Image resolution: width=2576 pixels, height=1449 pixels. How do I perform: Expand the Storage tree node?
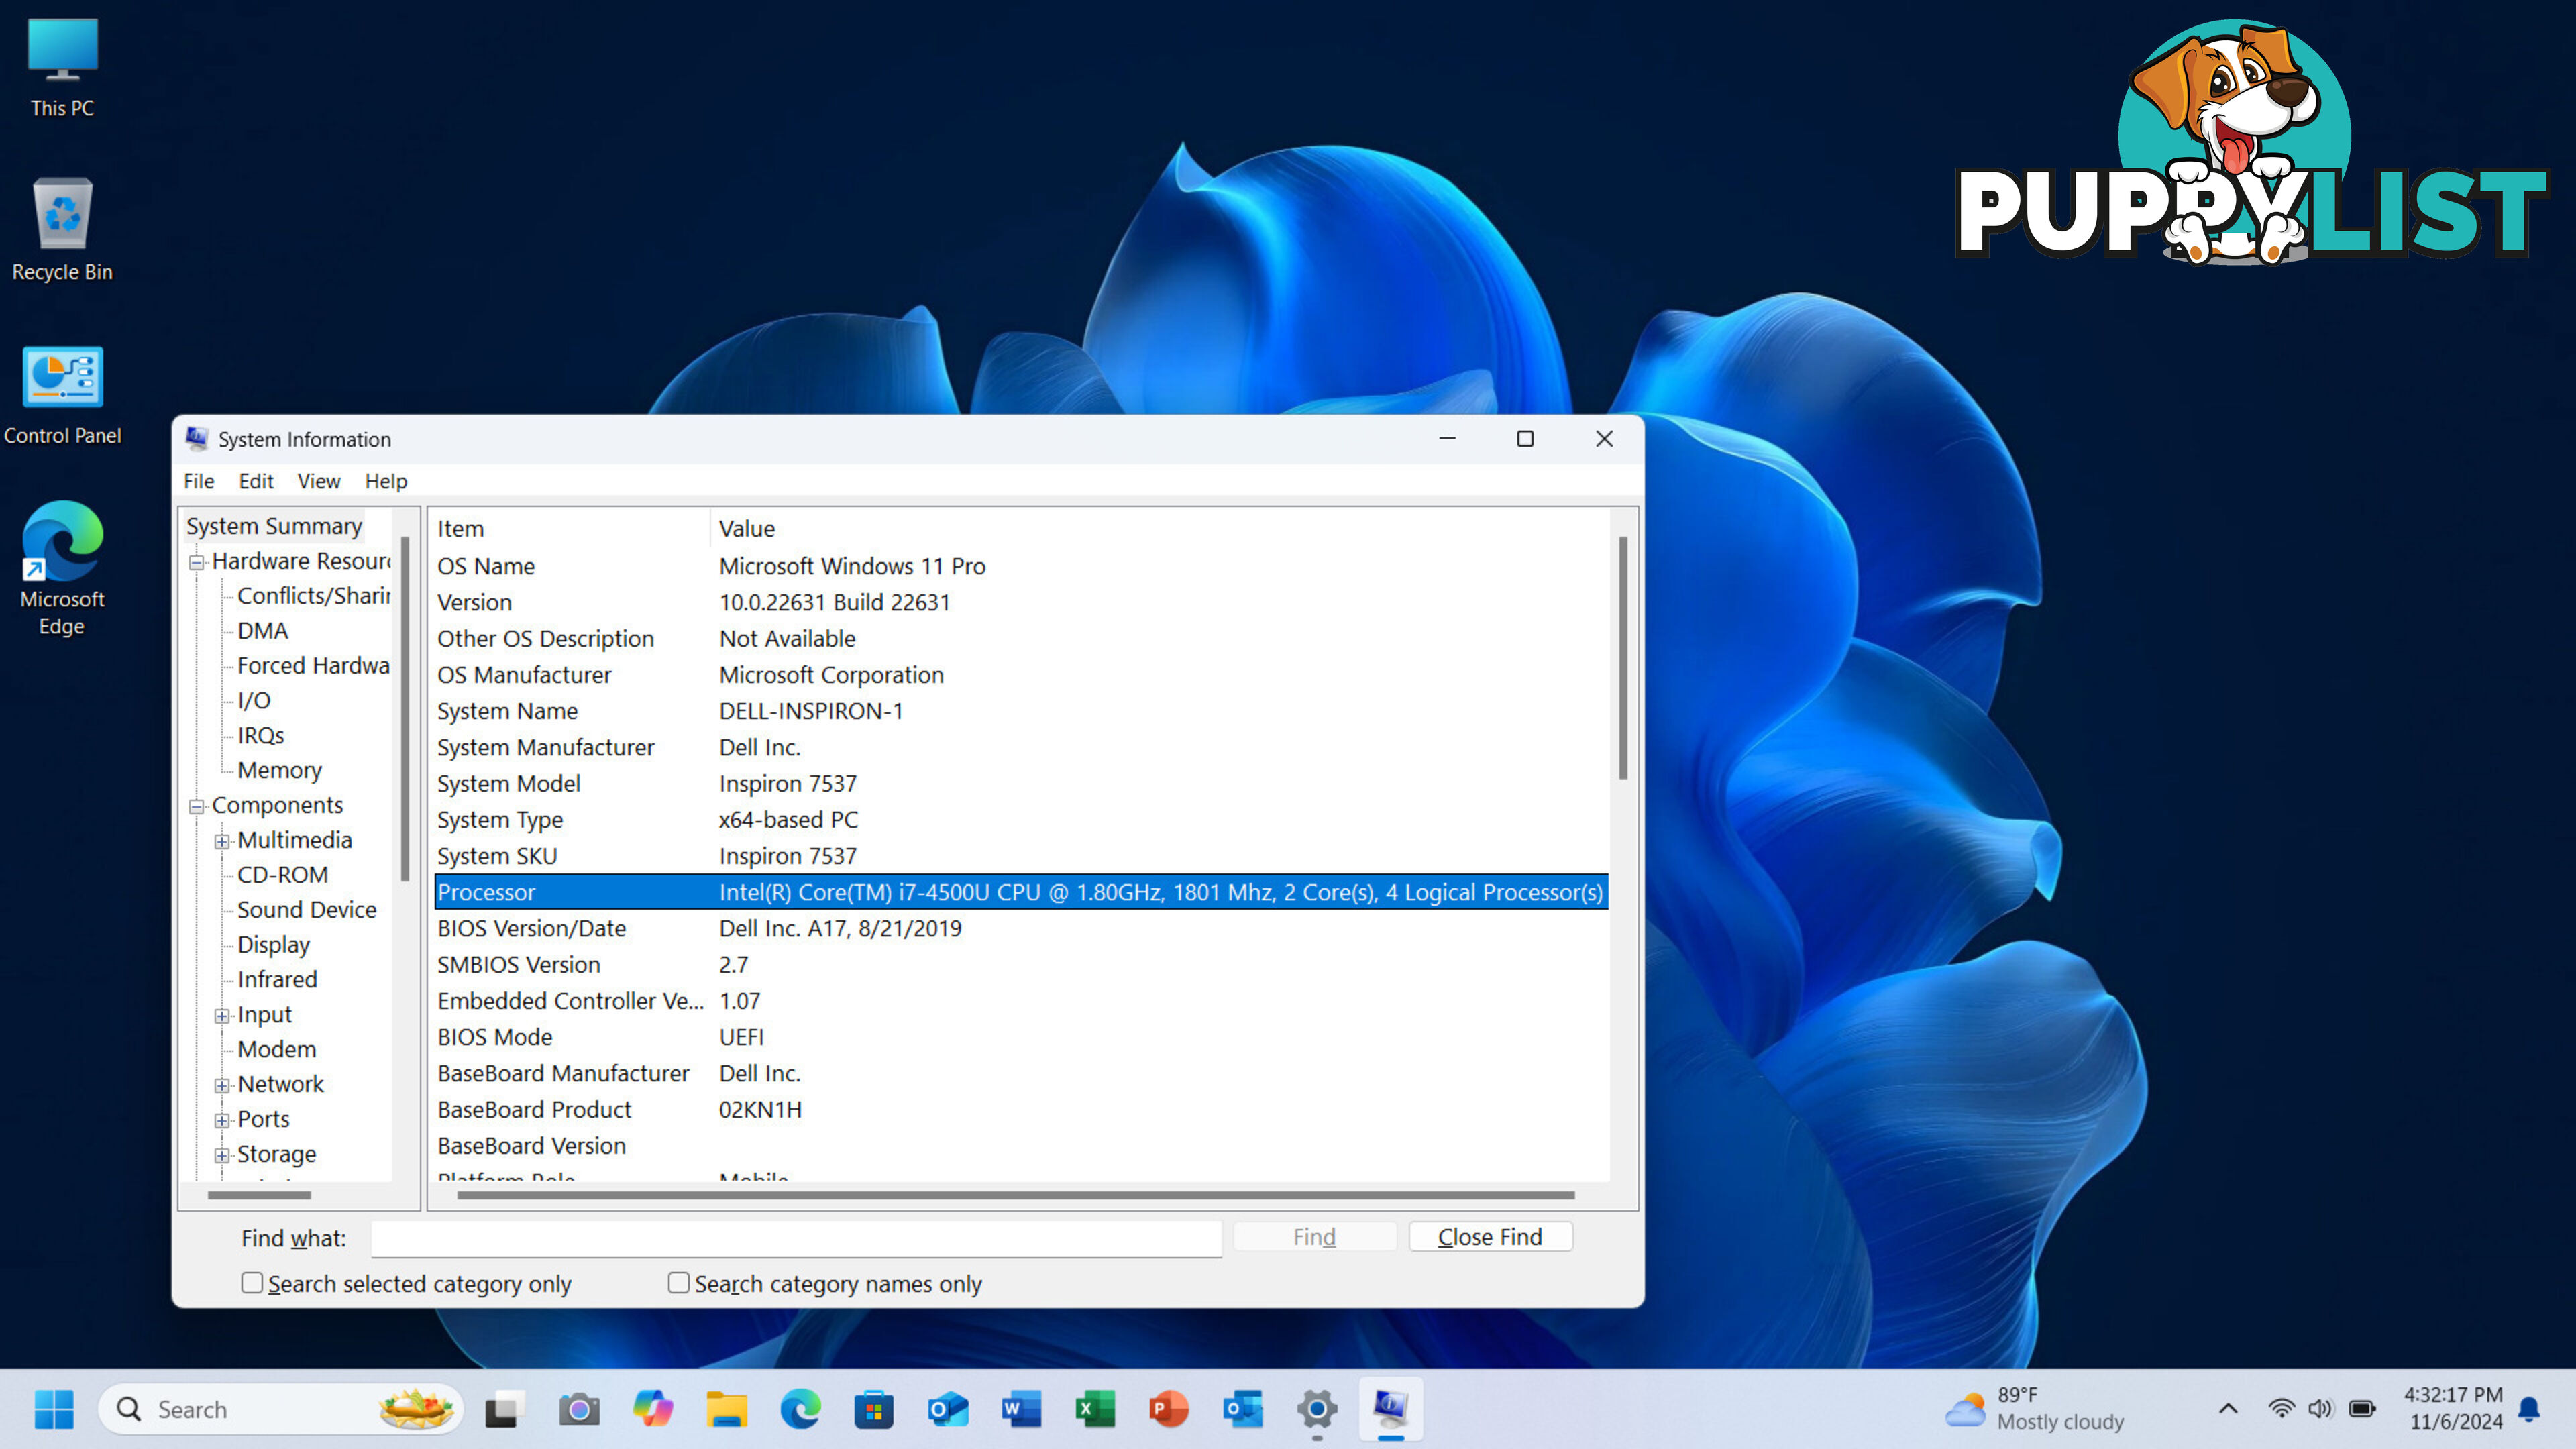click(222, 1155)
